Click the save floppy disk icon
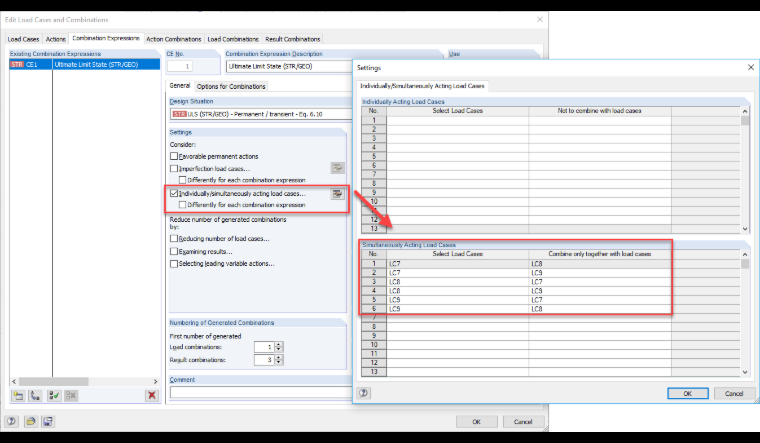Screen dimensions: 760x443 pos(48,421)
